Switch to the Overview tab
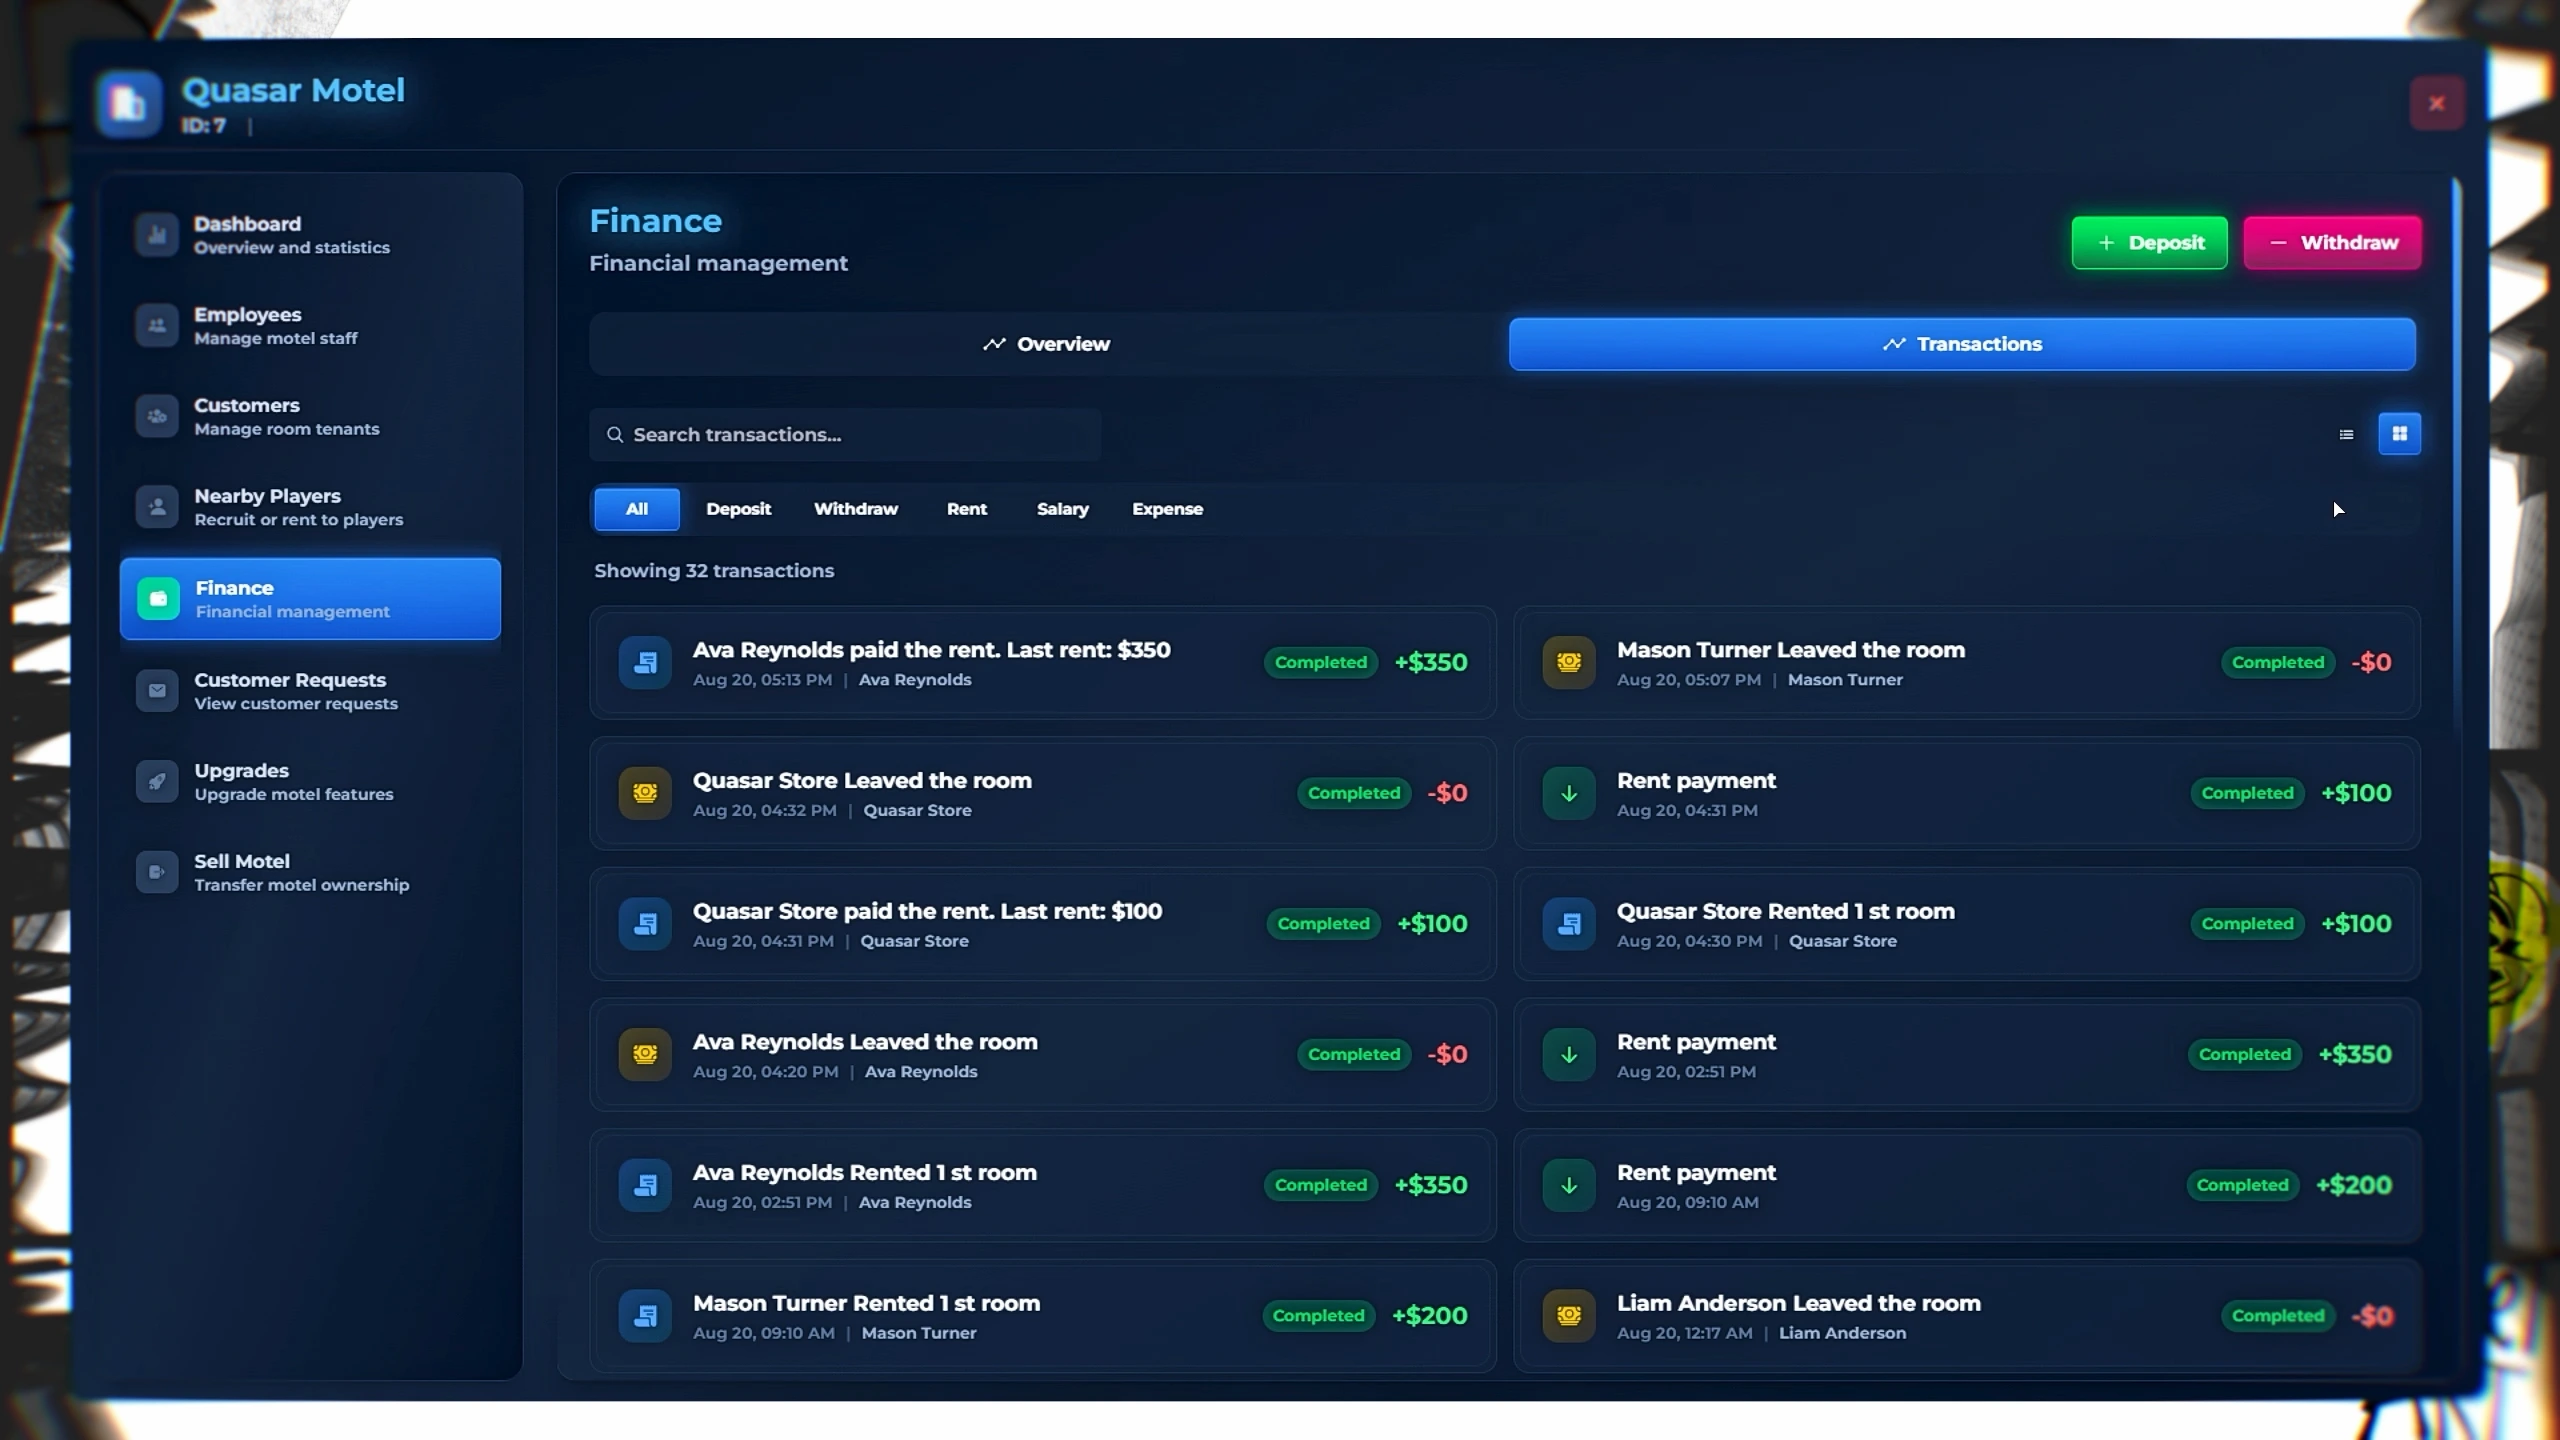The height and width of the screenshot is (1440, 2560). [1046, 344]
